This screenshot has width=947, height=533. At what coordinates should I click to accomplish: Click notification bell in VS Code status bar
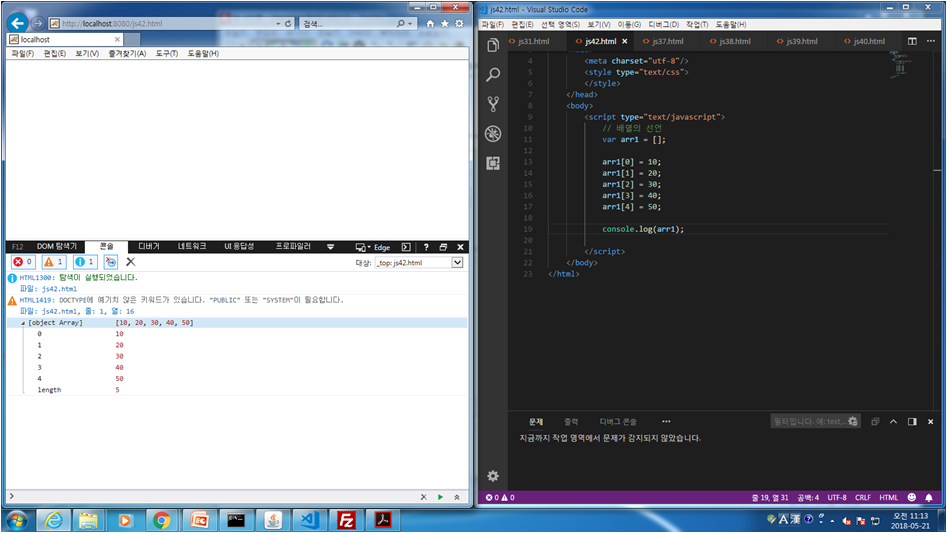click(x=929, y=498)
